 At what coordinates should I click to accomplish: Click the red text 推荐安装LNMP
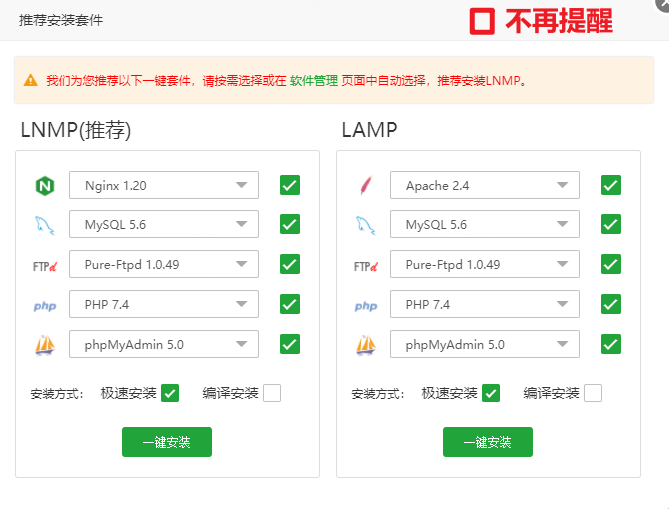pyautogui.click(x=482, y=80)
